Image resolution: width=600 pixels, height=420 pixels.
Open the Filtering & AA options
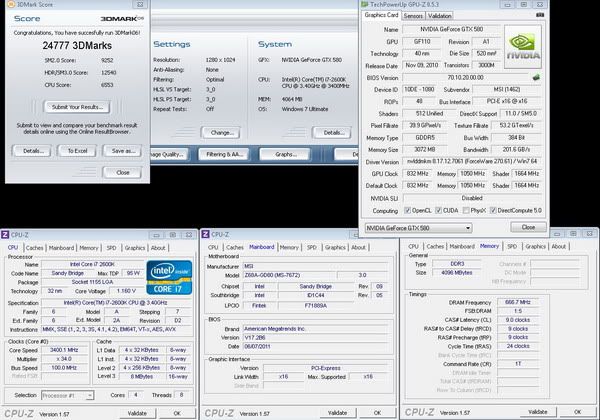(224, 154)
